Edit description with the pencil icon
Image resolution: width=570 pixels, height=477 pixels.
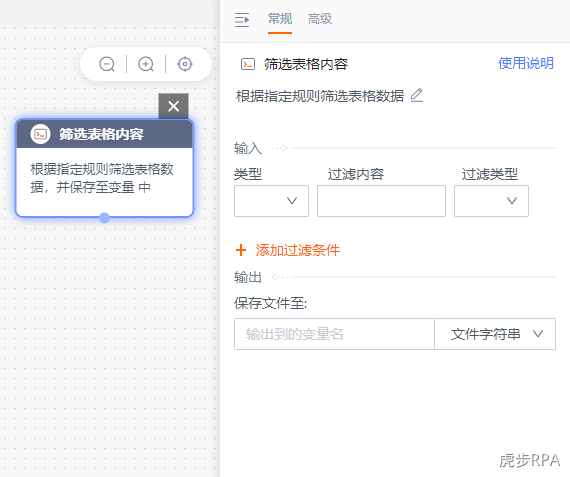(x=417, y=95)
